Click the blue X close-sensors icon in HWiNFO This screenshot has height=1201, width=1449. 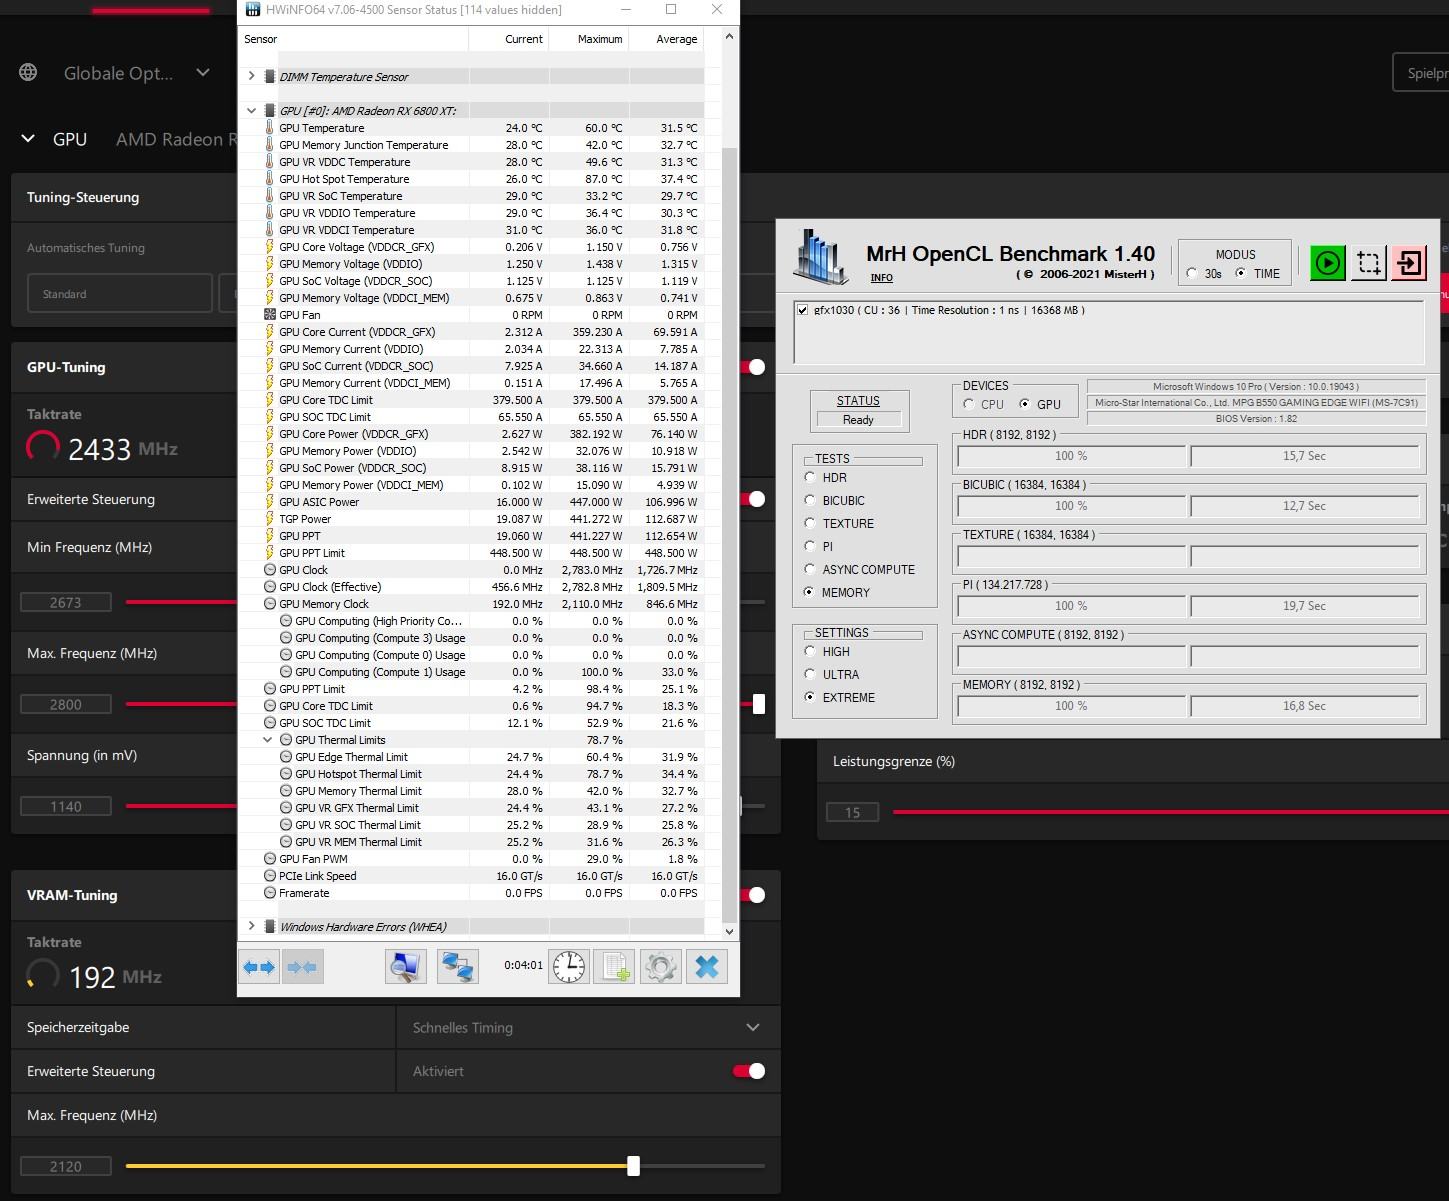pyautogui.click(x=707, y=967)
